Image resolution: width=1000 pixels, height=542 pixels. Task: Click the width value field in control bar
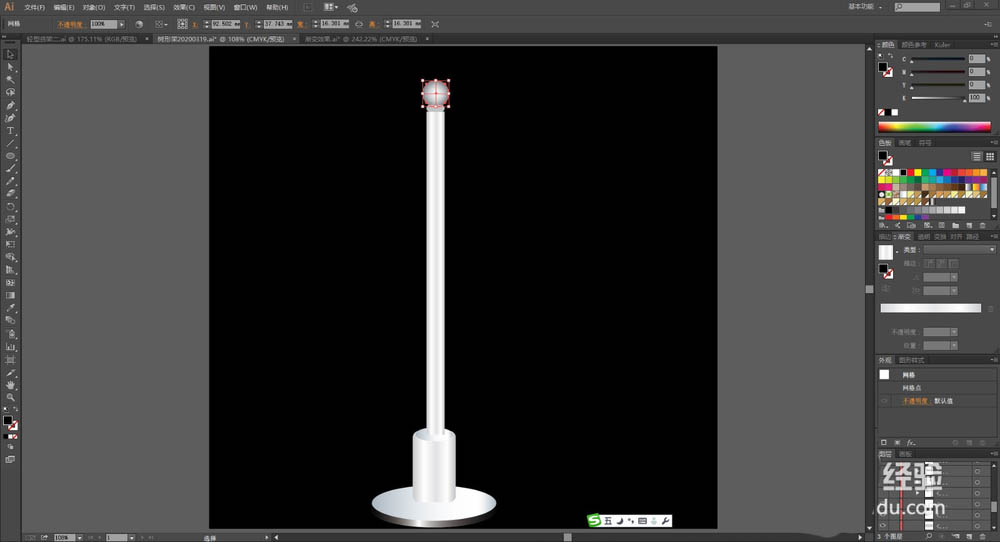[334, 24]
